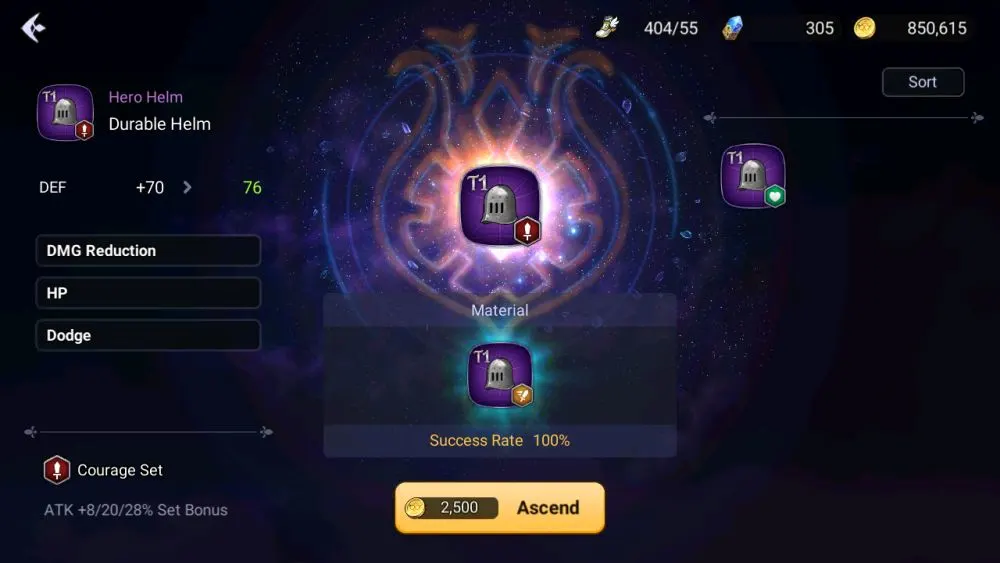
Task: Tap the back arrow icon
Action: click(33, 28)
